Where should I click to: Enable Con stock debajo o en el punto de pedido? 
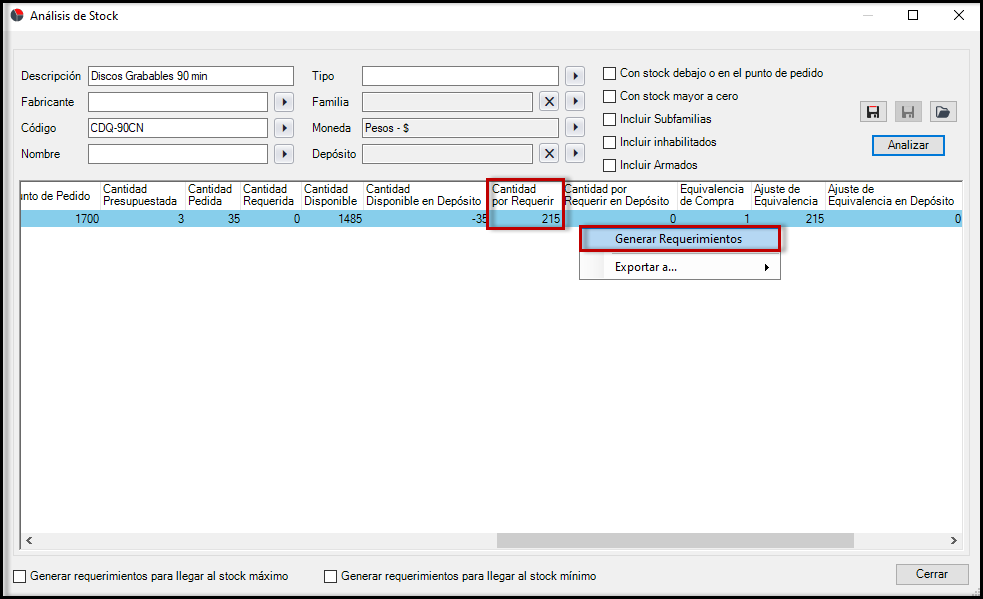tap(609, 73)
